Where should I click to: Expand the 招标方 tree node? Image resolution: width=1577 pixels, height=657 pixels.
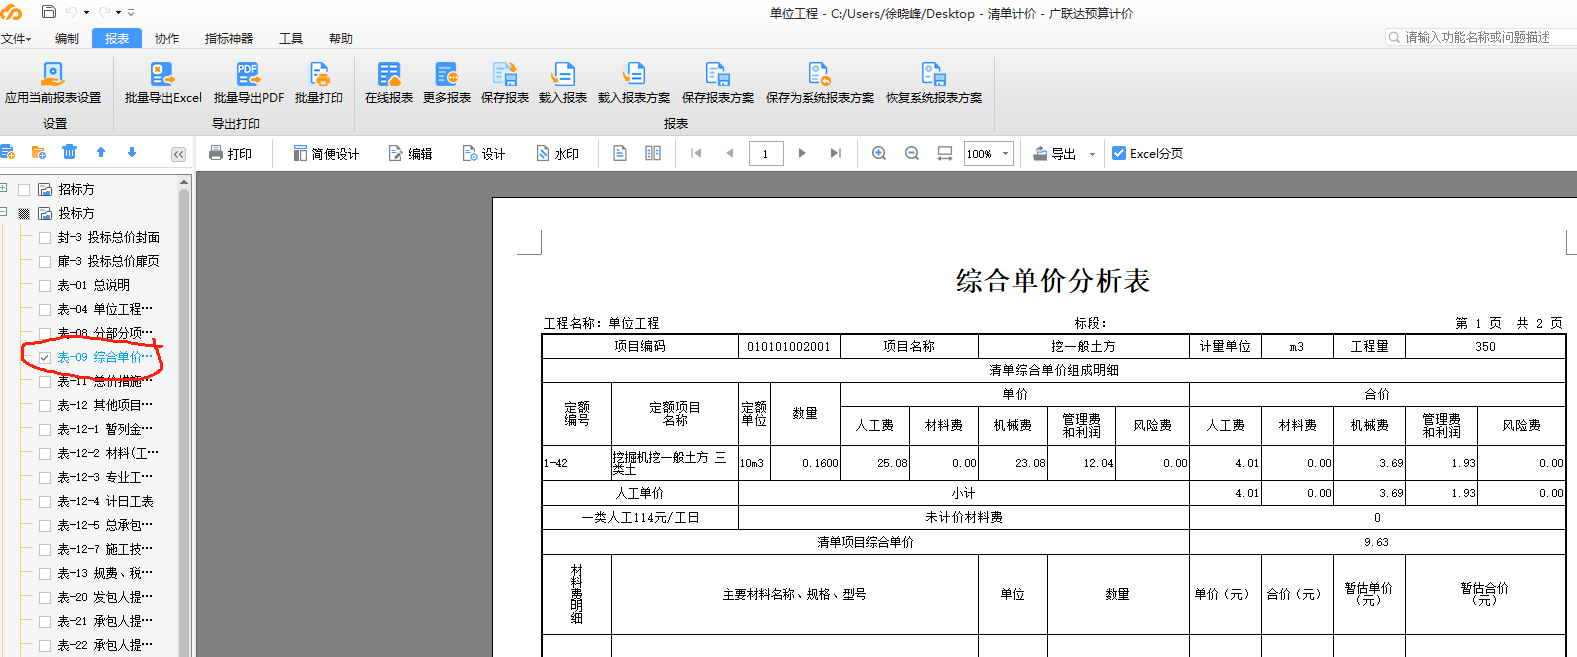[x=4, y=188]
